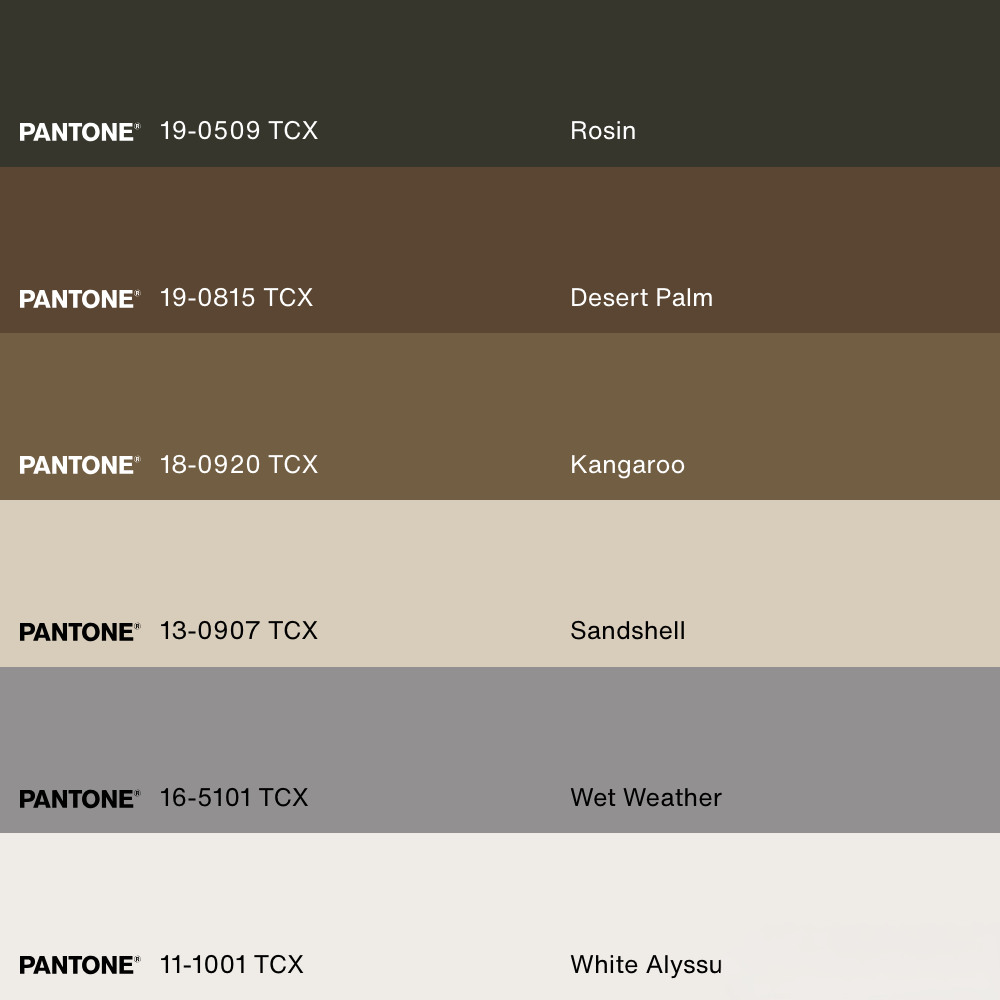Viewport: 1000px width, 1000px height.
Task: Select the Kangaroo color name
Action: tap(628, 465)
